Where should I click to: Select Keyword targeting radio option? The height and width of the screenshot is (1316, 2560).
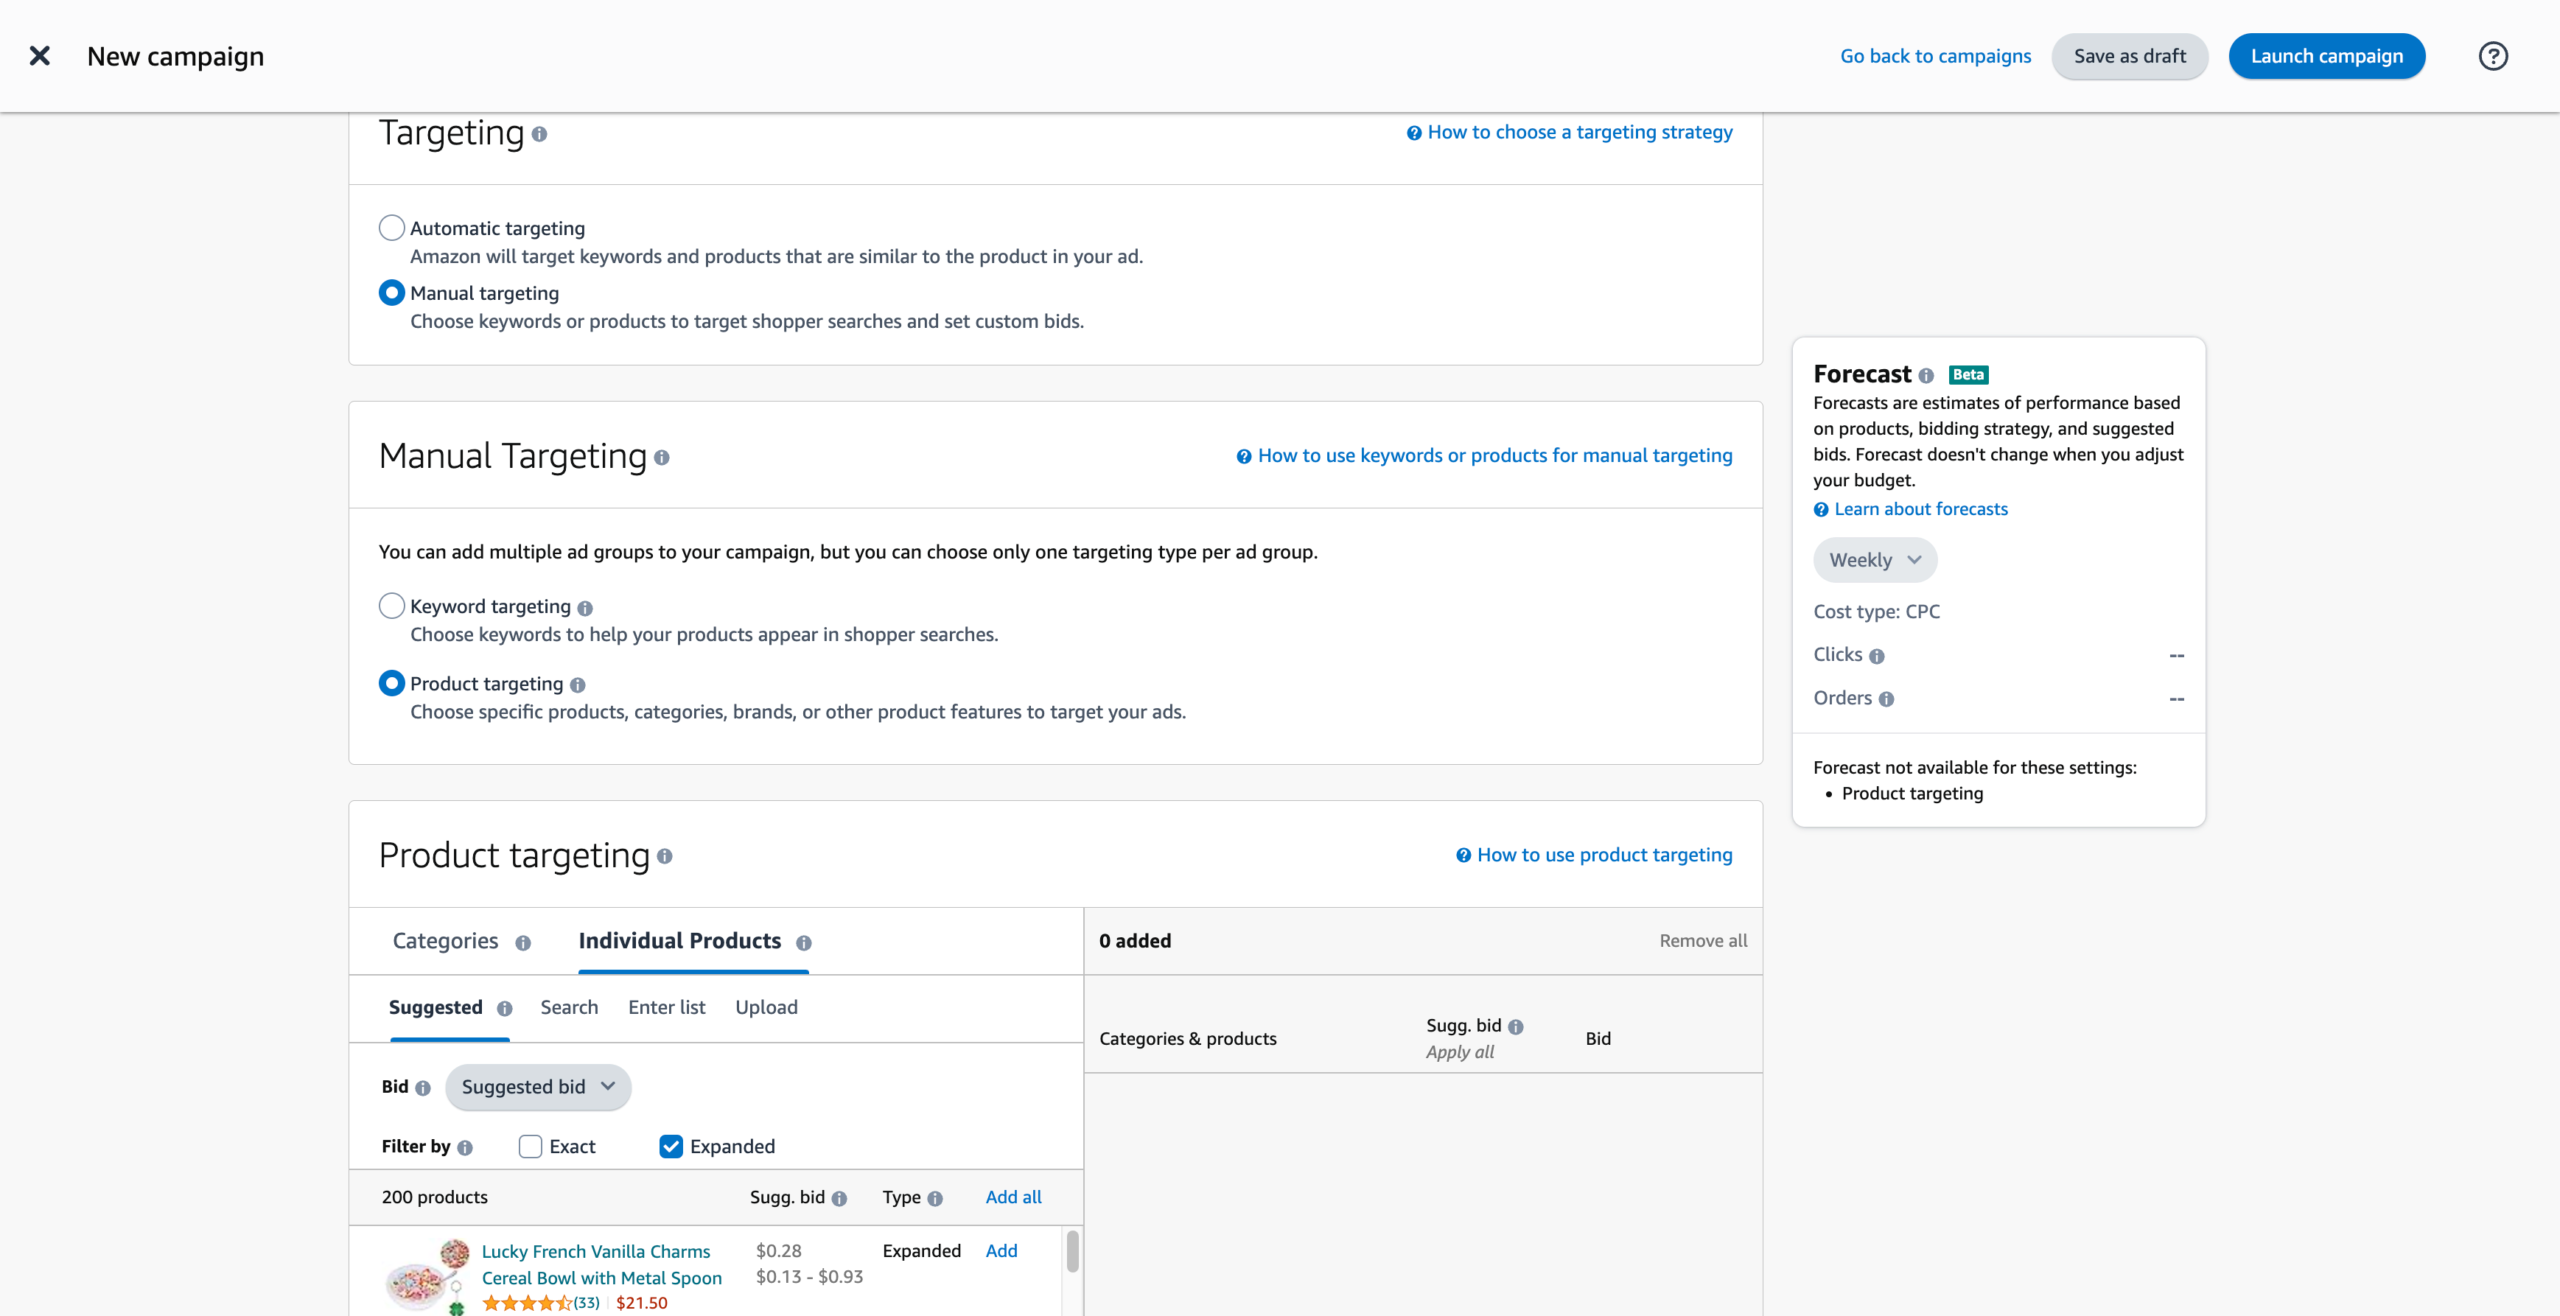click(392, 606)
